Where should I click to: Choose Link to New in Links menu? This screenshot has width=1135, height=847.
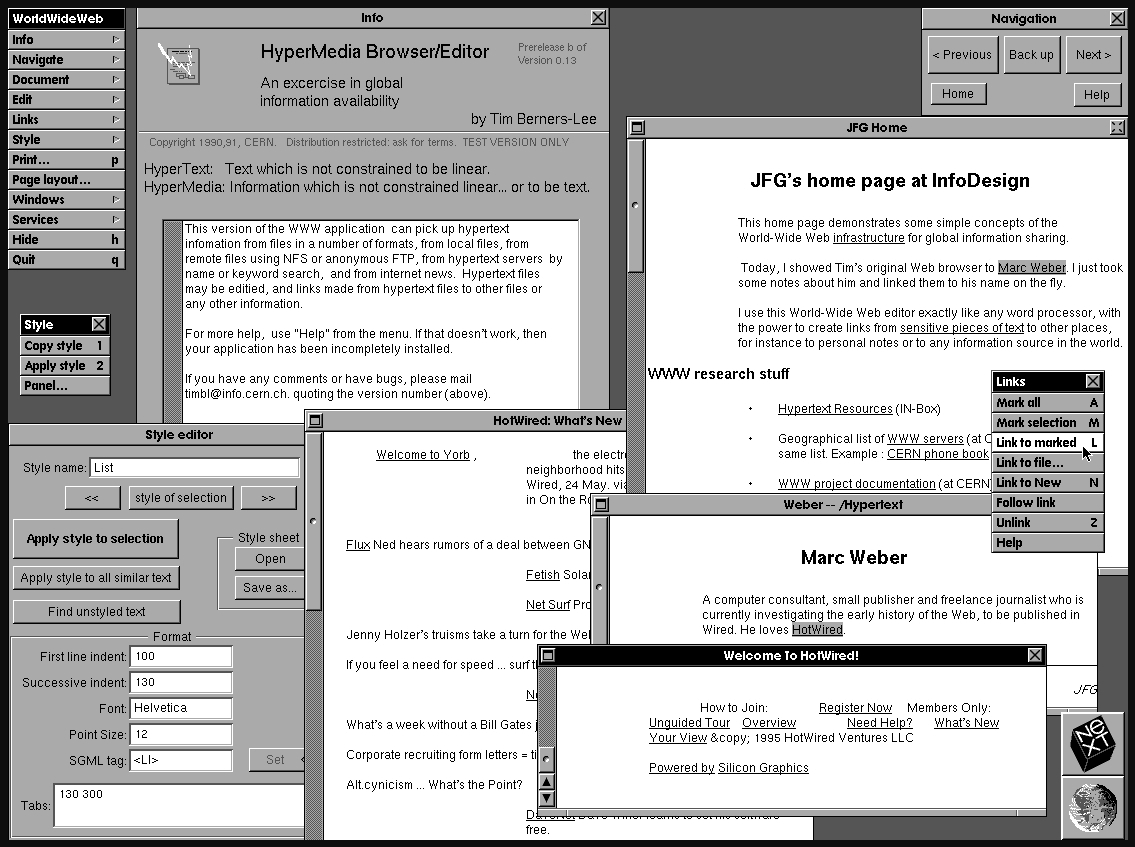[x=1047, y=483]
